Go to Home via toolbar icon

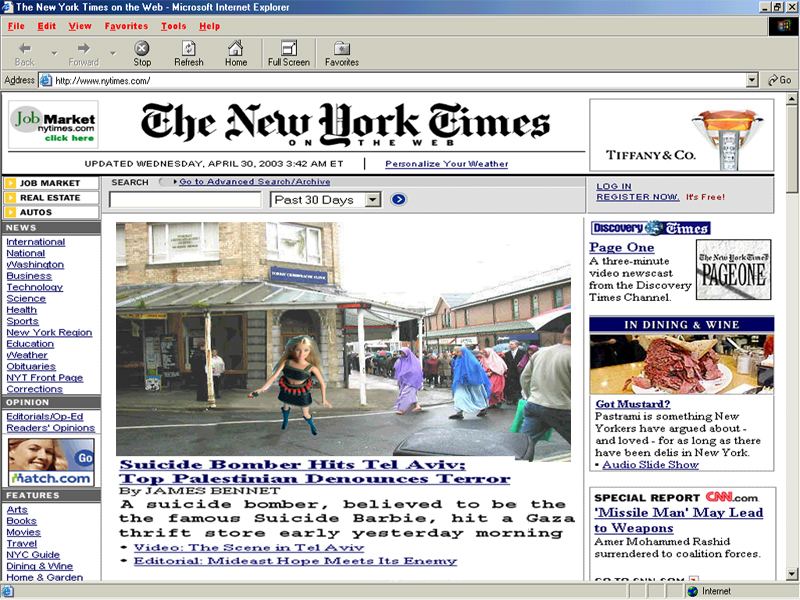(236, 53)
